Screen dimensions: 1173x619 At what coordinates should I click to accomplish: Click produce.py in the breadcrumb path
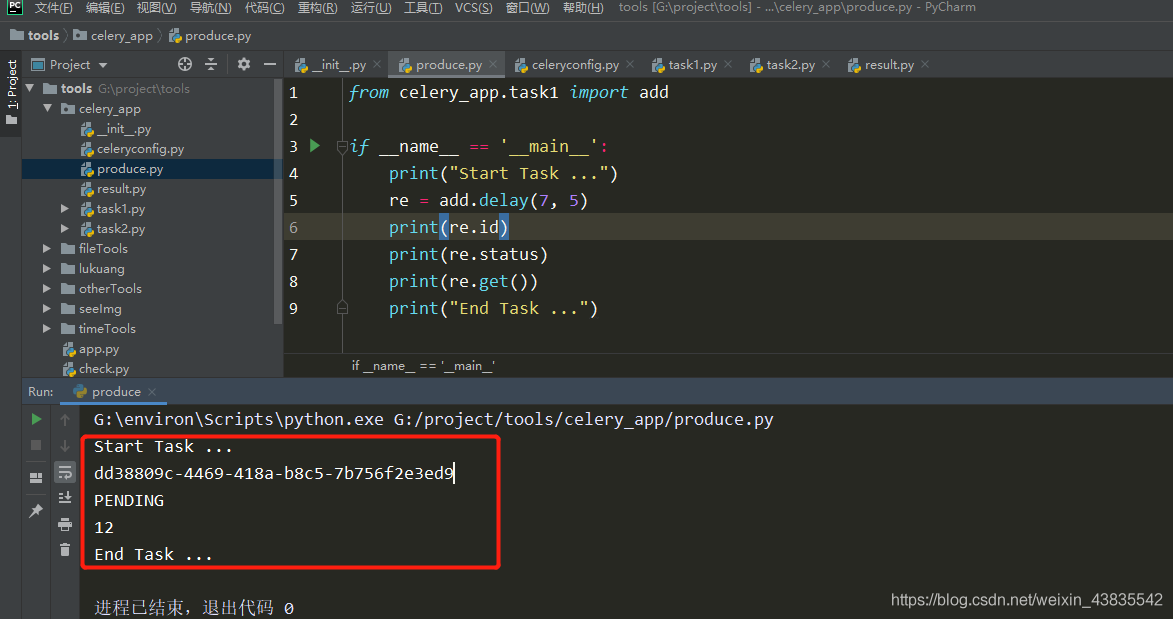coord(210,35)
